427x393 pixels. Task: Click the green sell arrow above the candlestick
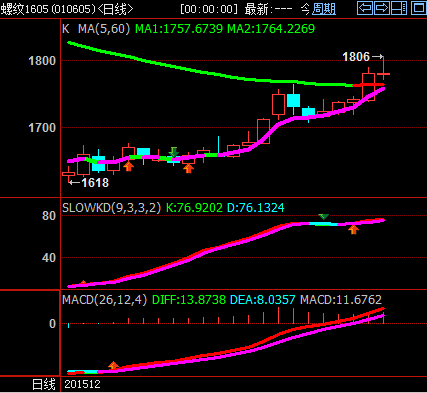(x=173, y=152)
